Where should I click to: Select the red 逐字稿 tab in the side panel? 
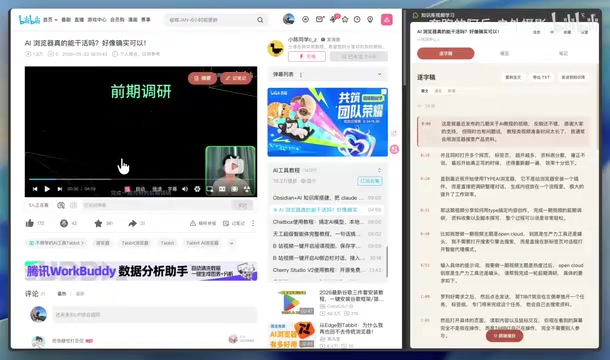click(445, 53)
